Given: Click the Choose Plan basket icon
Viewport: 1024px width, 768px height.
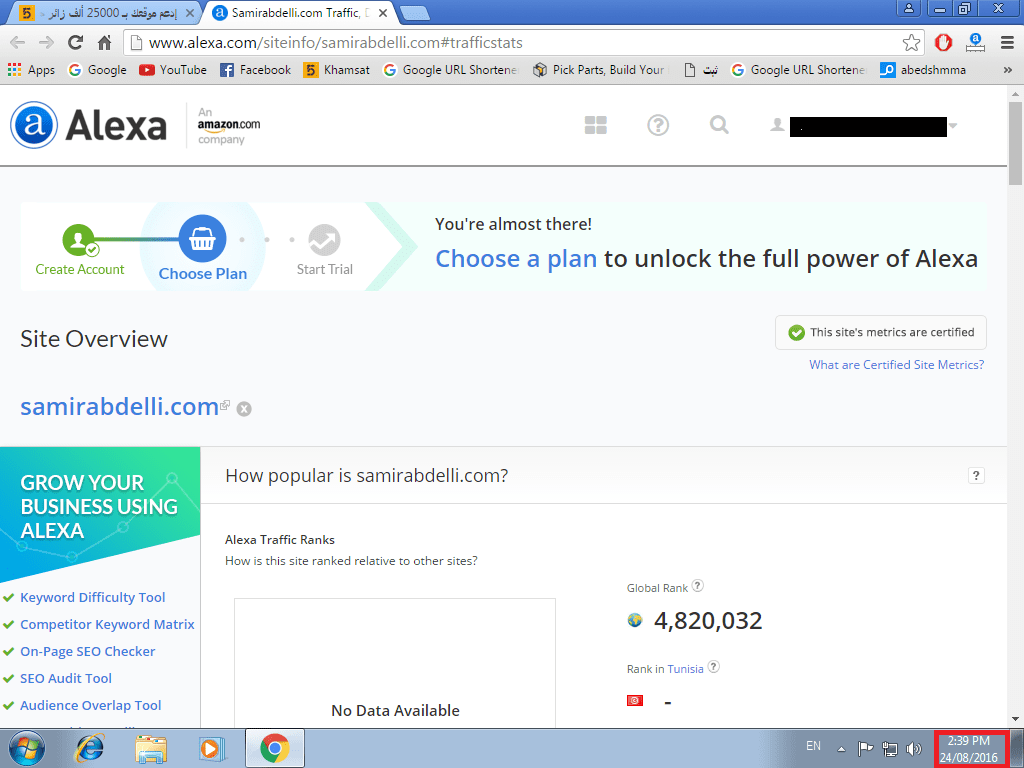Looking at the screenshot, I should point(202,238).
